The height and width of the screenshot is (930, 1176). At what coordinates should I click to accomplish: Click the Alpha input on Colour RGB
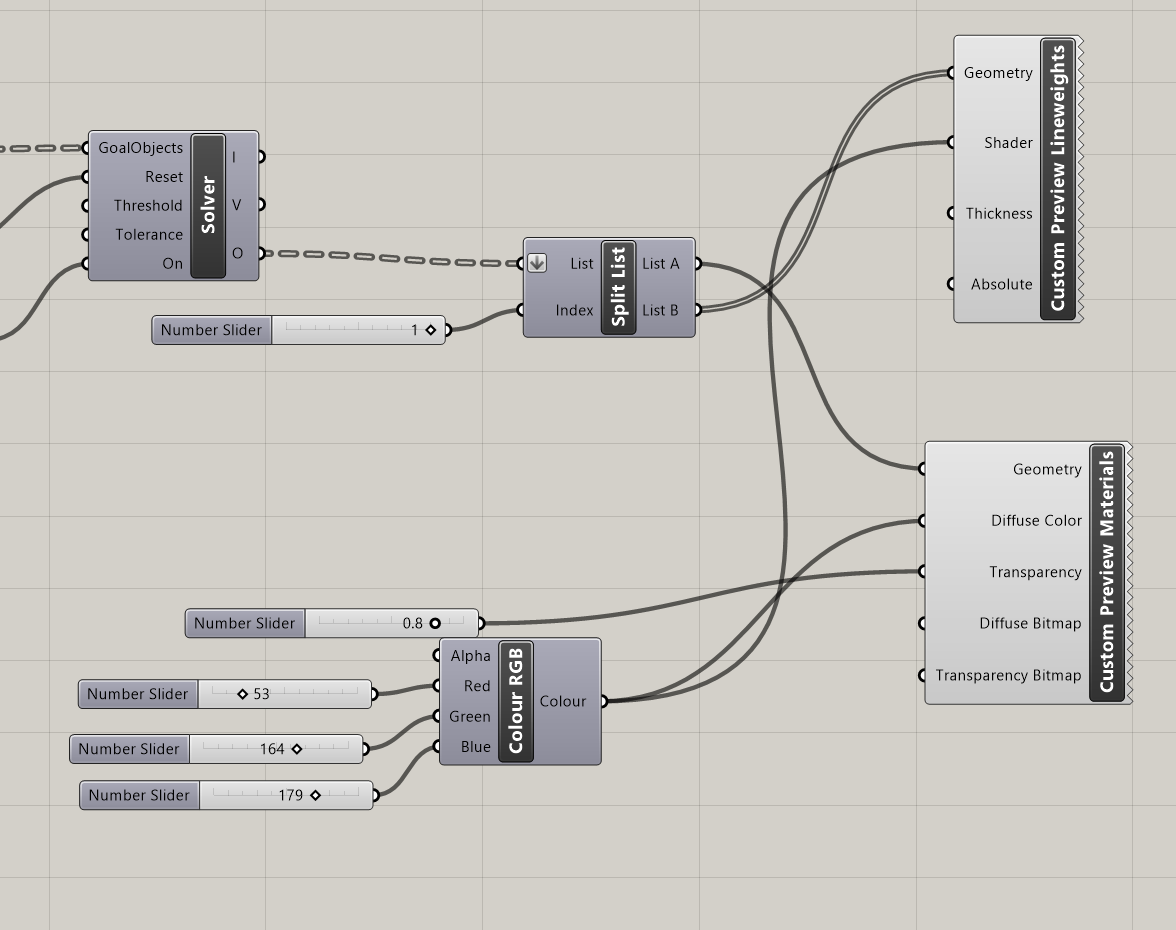[x=470, y=656]
